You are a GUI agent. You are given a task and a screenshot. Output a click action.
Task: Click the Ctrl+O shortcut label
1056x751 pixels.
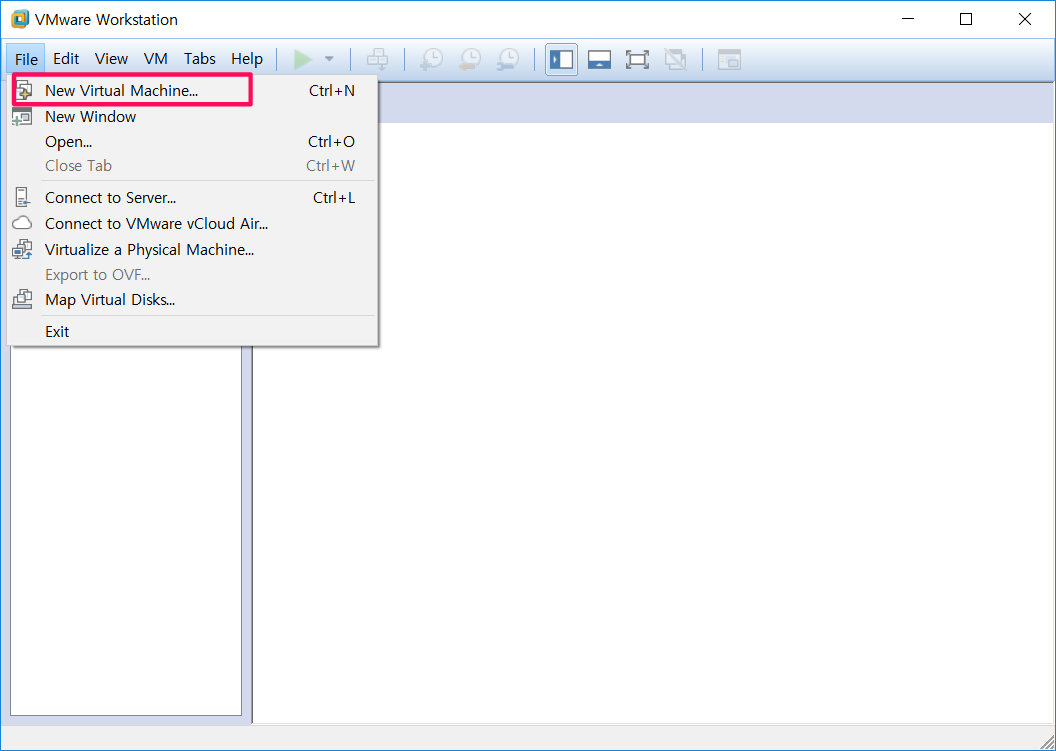tap(331, 141)
